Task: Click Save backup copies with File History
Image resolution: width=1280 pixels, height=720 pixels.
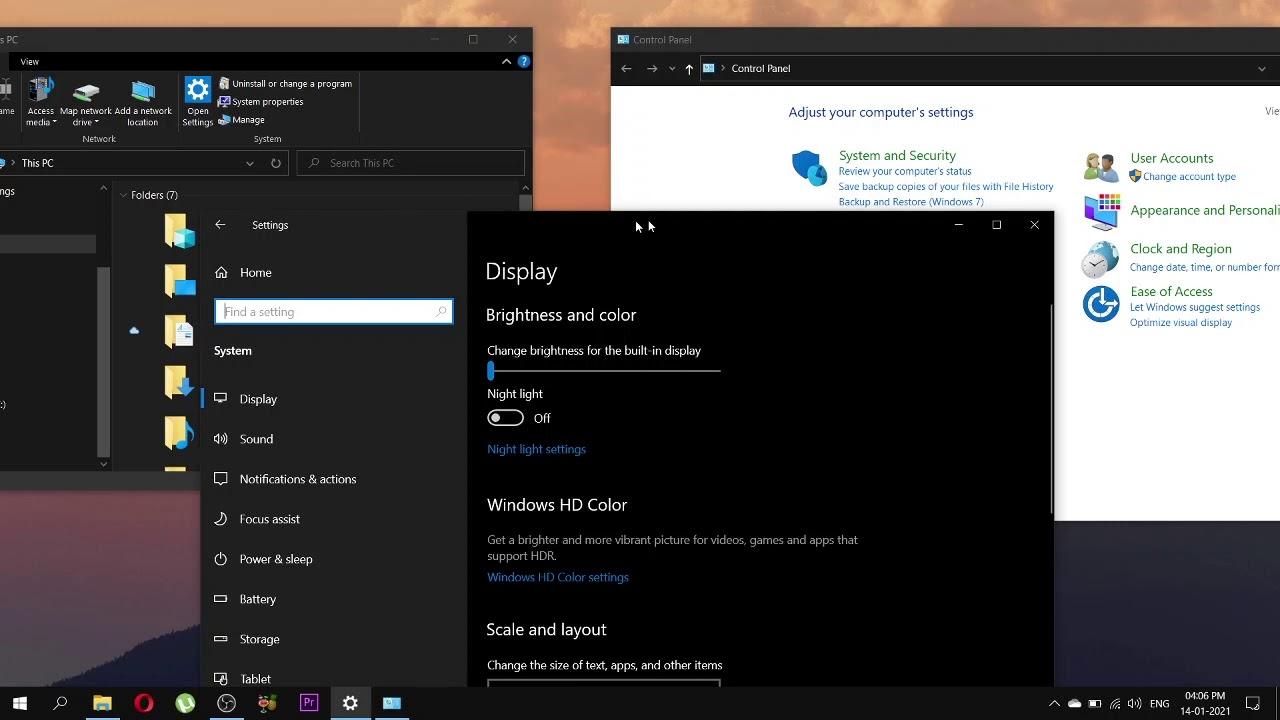Action: [946, 186]
